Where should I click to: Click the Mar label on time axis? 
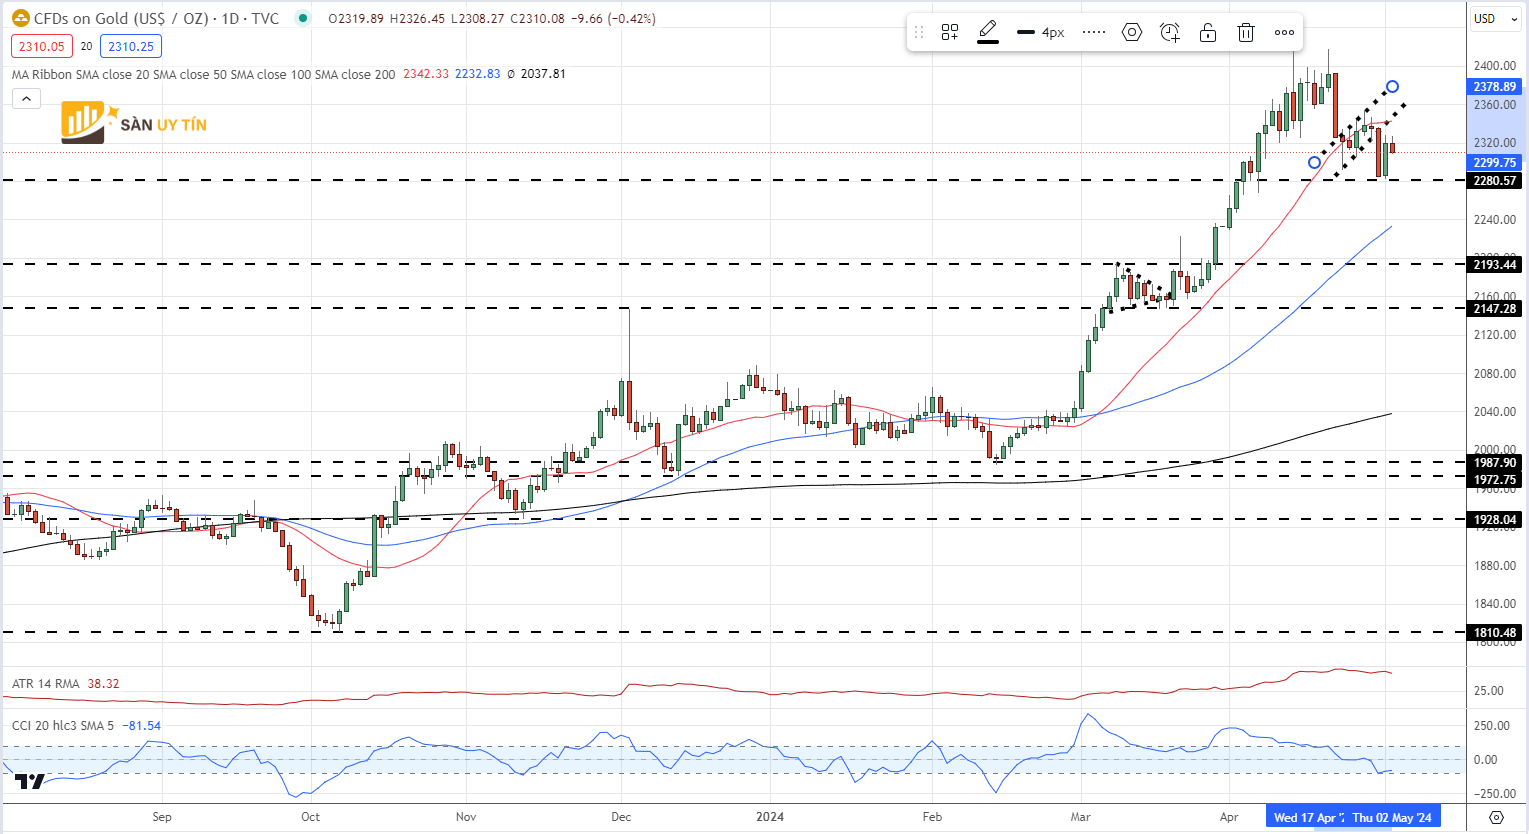click(1081, 817)
